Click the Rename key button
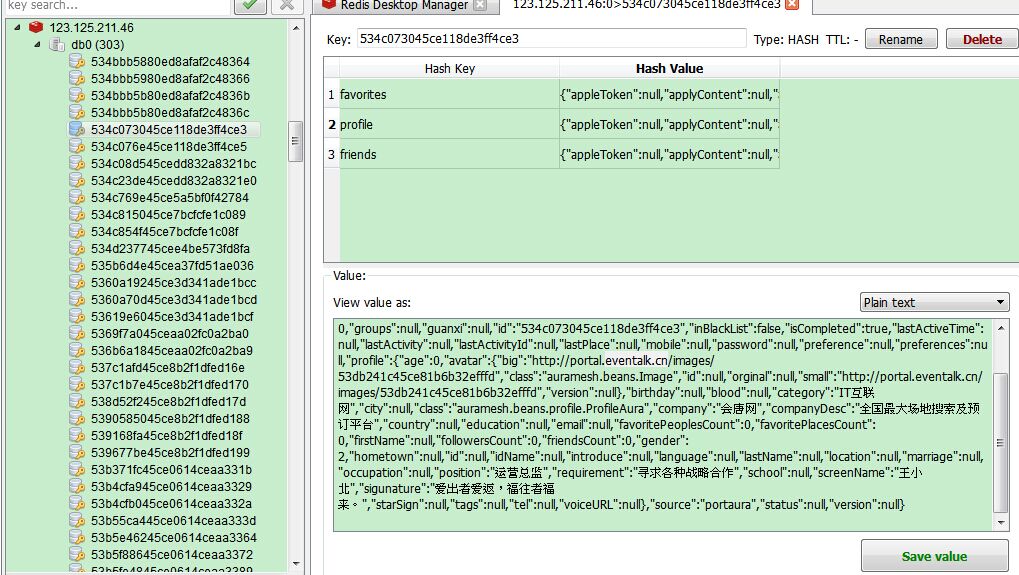The image size is (1019, 575). tap(901, 39)
